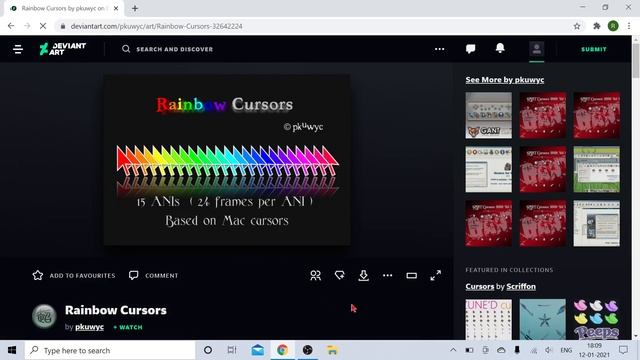Open the GANT icon set thumbnail
This screenshot has height=360, width=640.
click(488, 115)
